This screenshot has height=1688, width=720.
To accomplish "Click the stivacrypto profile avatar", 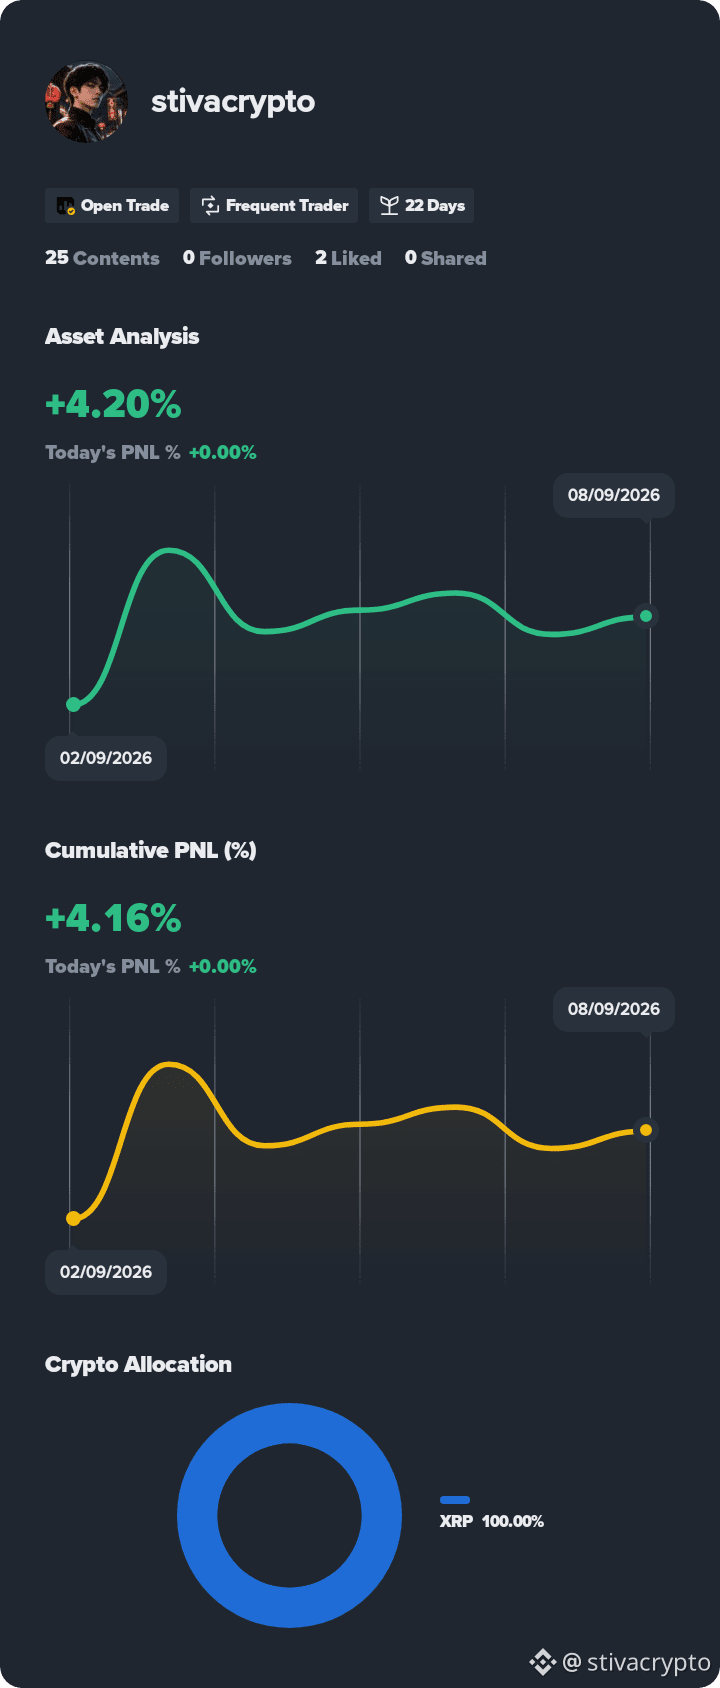I will (x=86, y=101).
